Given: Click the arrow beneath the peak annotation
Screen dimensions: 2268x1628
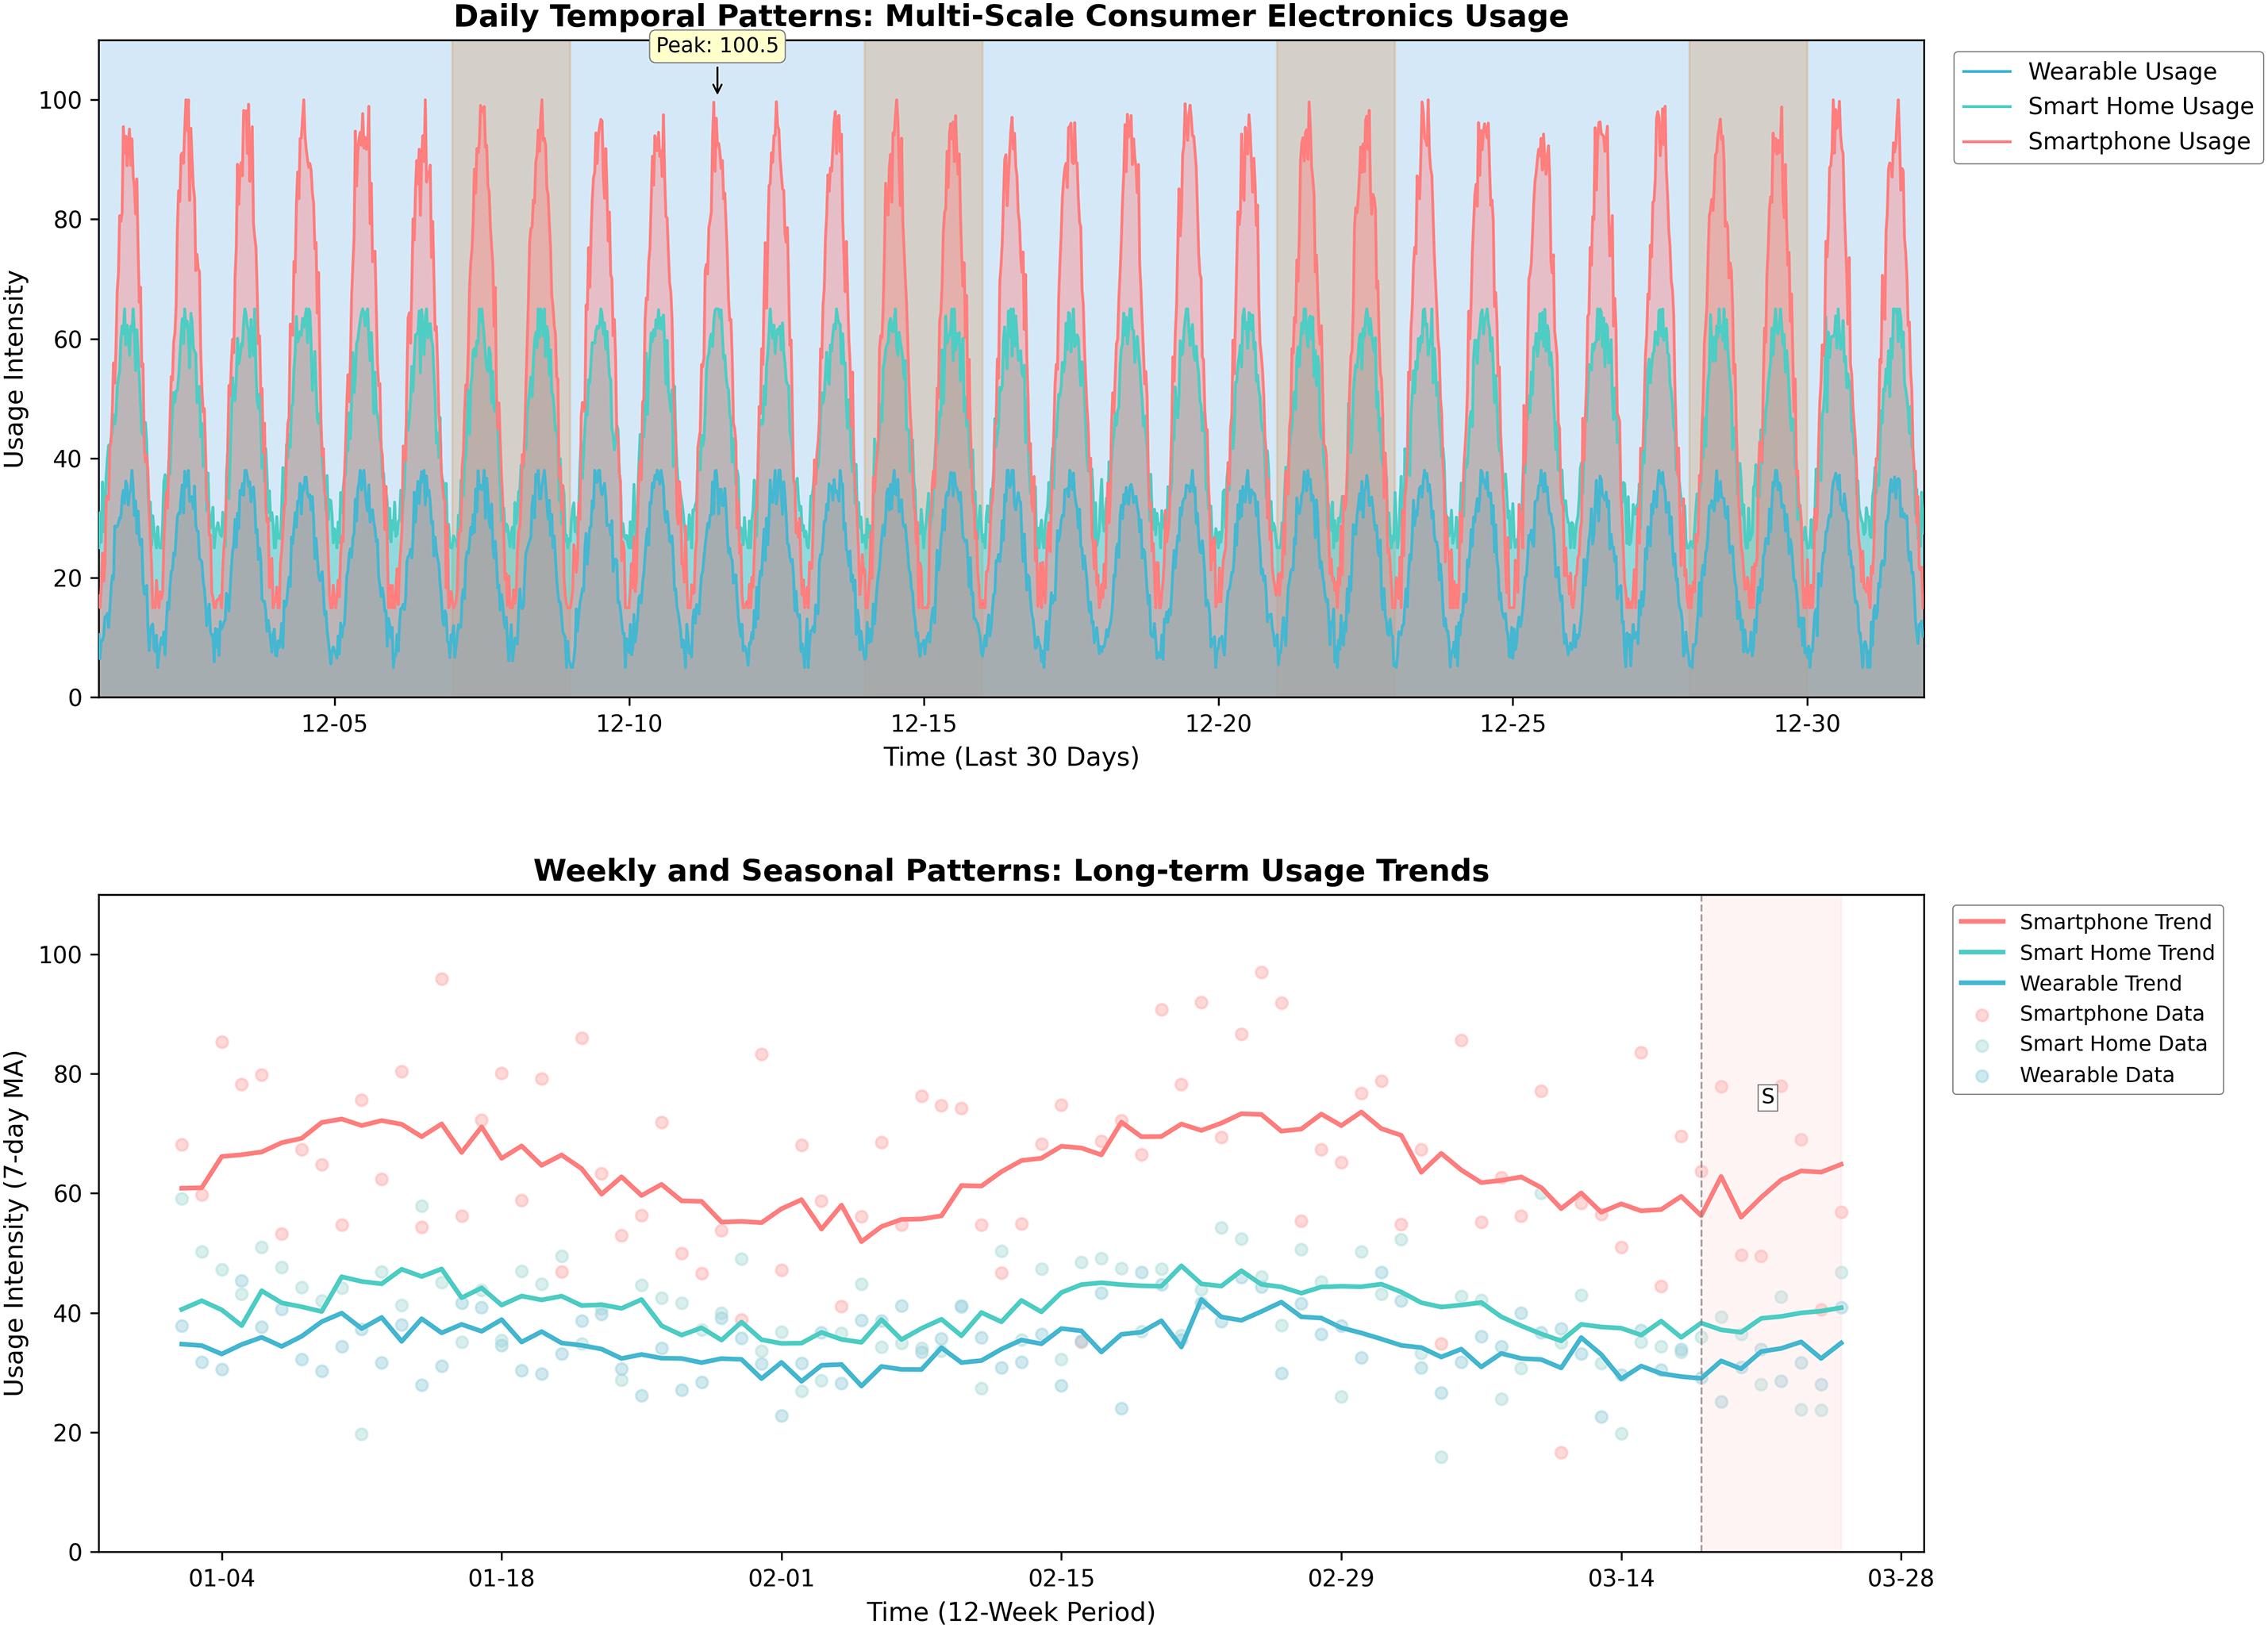Looking at the screenshot, I should click(x=717, y=81).
